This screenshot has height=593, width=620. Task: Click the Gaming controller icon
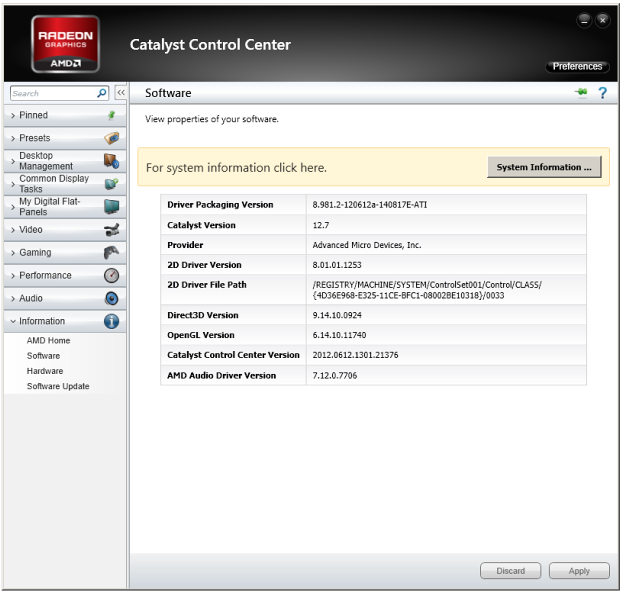[x=112, y=253]
